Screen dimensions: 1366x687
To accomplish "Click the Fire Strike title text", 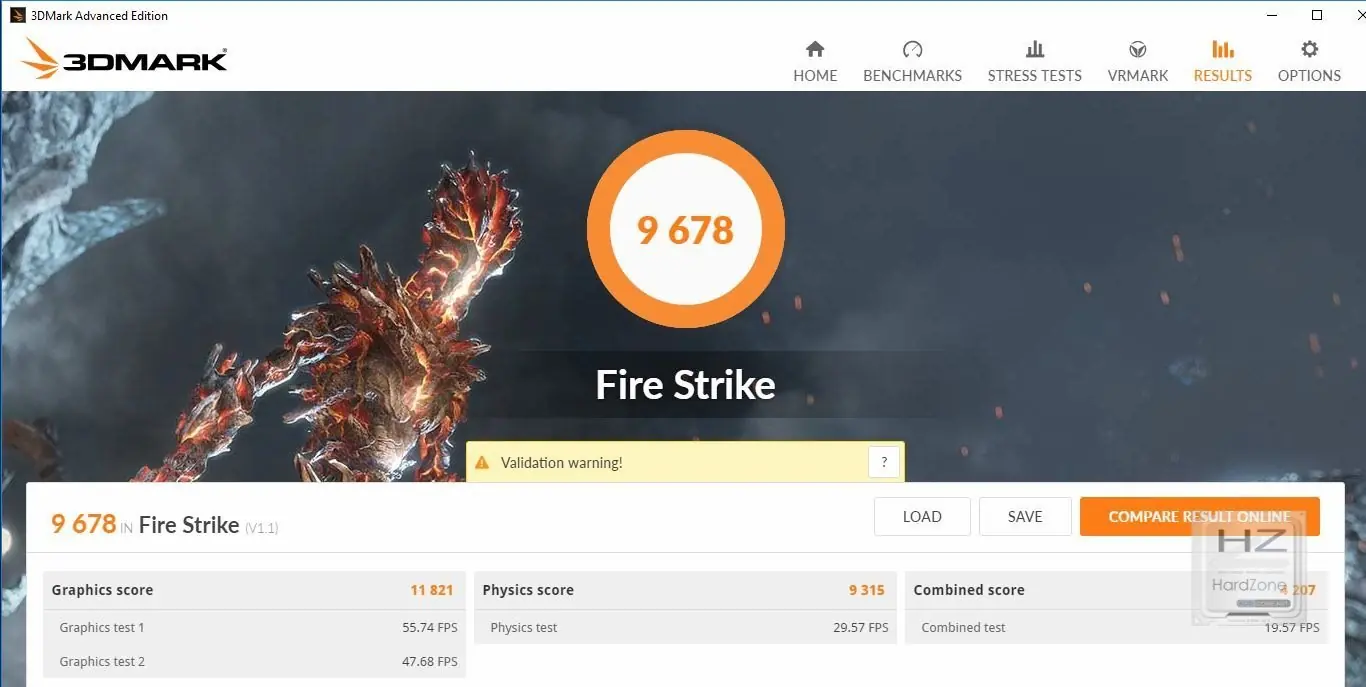I will tap(686, 385).
